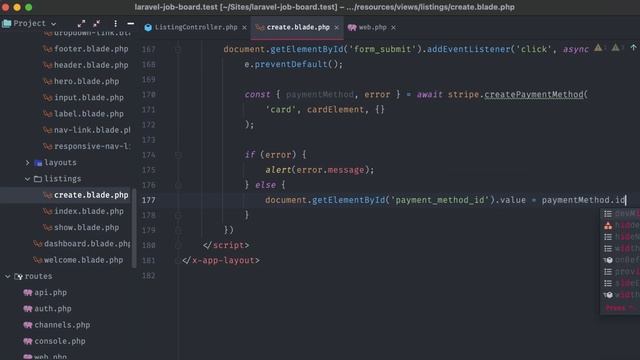640x360 pixels.
Task: Collapse the listings folder
Action: 27,179
